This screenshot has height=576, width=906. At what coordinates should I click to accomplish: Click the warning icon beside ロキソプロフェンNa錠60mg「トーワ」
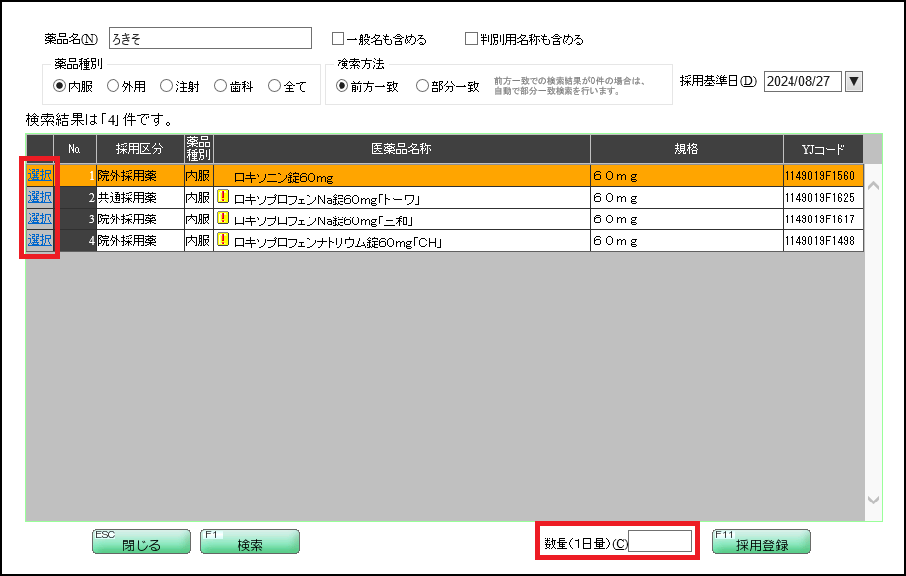pos(222,197)
